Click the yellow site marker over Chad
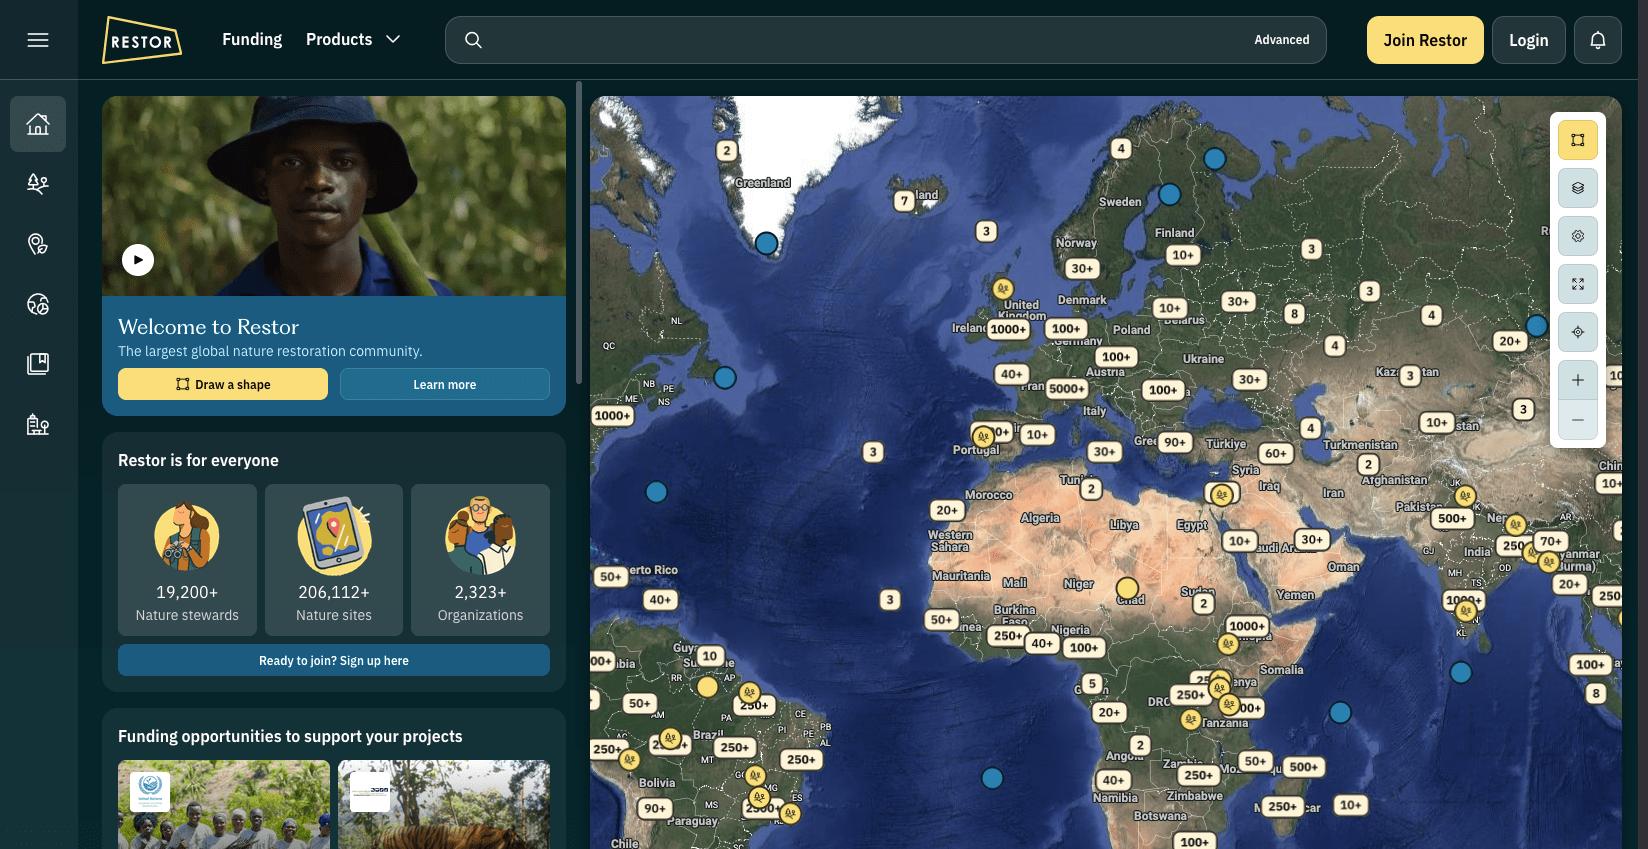Screen dimensions: 1648x849 pyautogui.click(x=1128, y=588)
